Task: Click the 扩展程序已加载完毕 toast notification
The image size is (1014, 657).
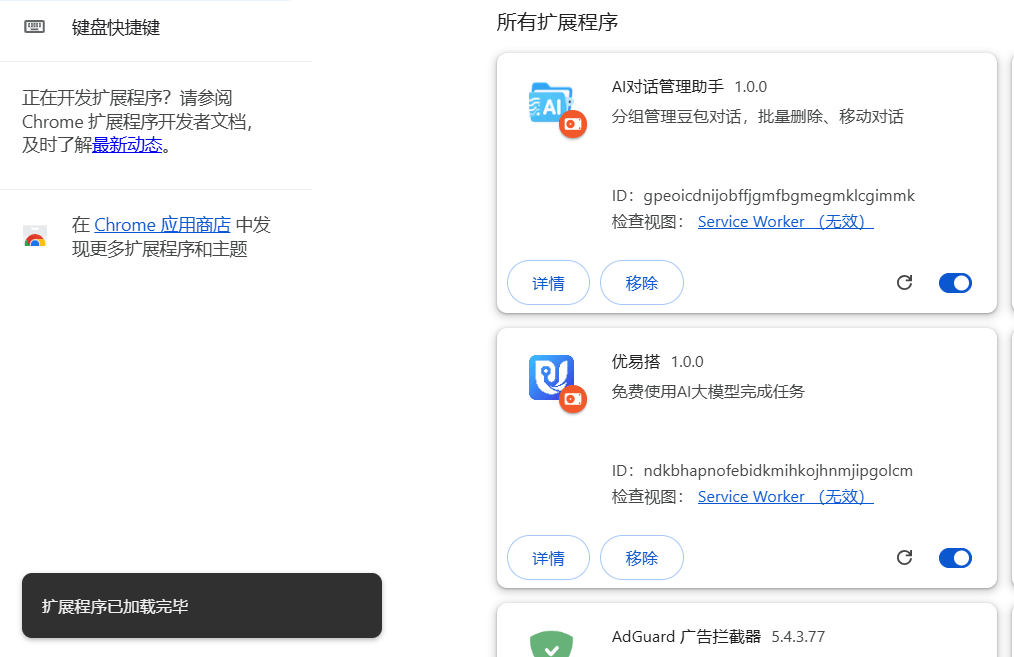Action: click(x=202, y=605)
